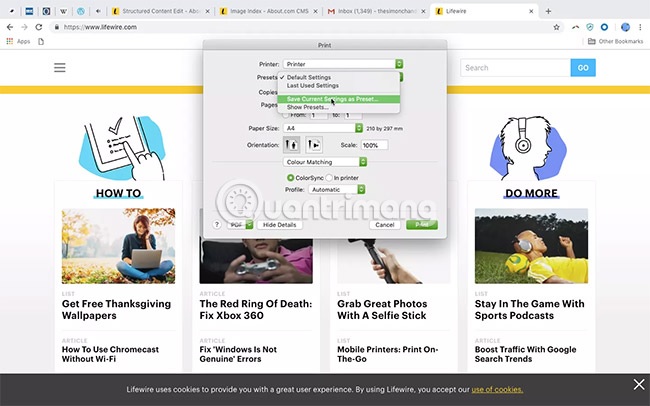650x406 pixels.
Task: Click the green Print button
Action: (422, 224)
